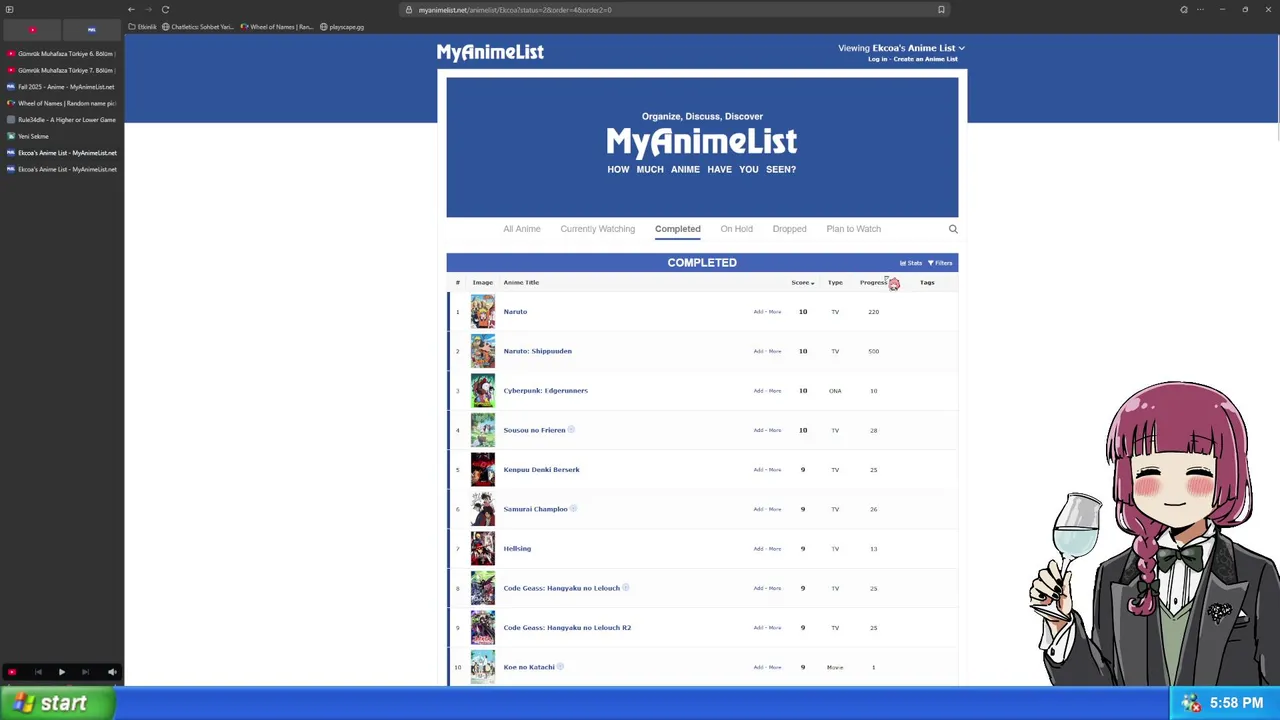This screenshot has width=1280, height=720.
Task: Click the Tags column header
Action: tap(927, 283)
